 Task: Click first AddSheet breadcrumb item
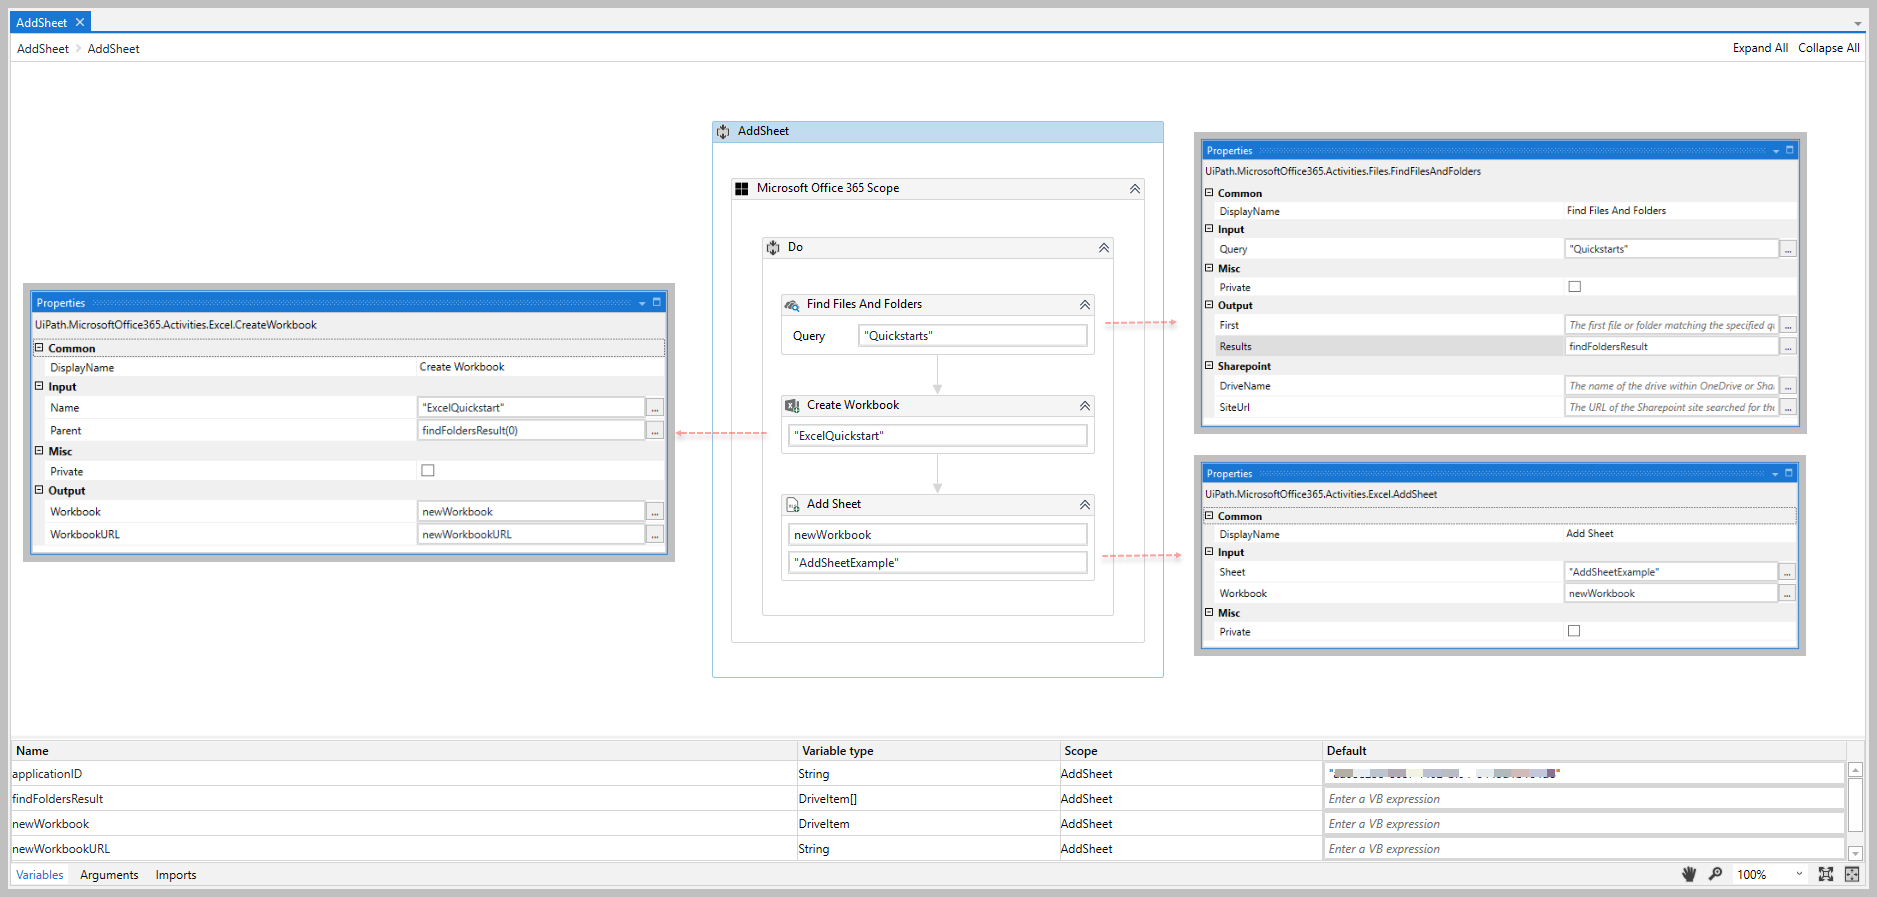click(43, 49)
